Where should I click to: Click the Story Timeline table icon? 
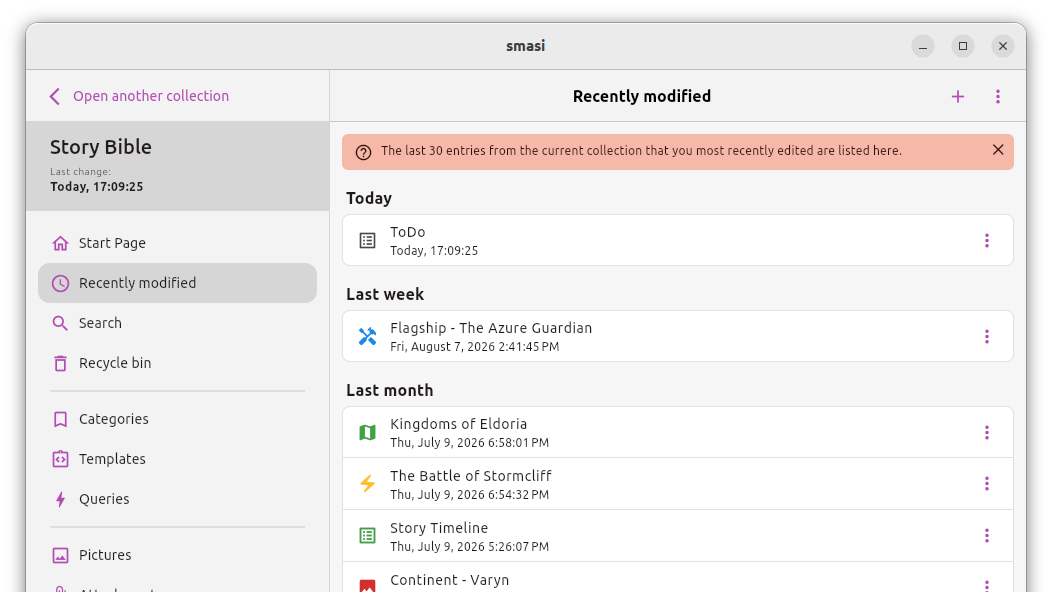368,536
